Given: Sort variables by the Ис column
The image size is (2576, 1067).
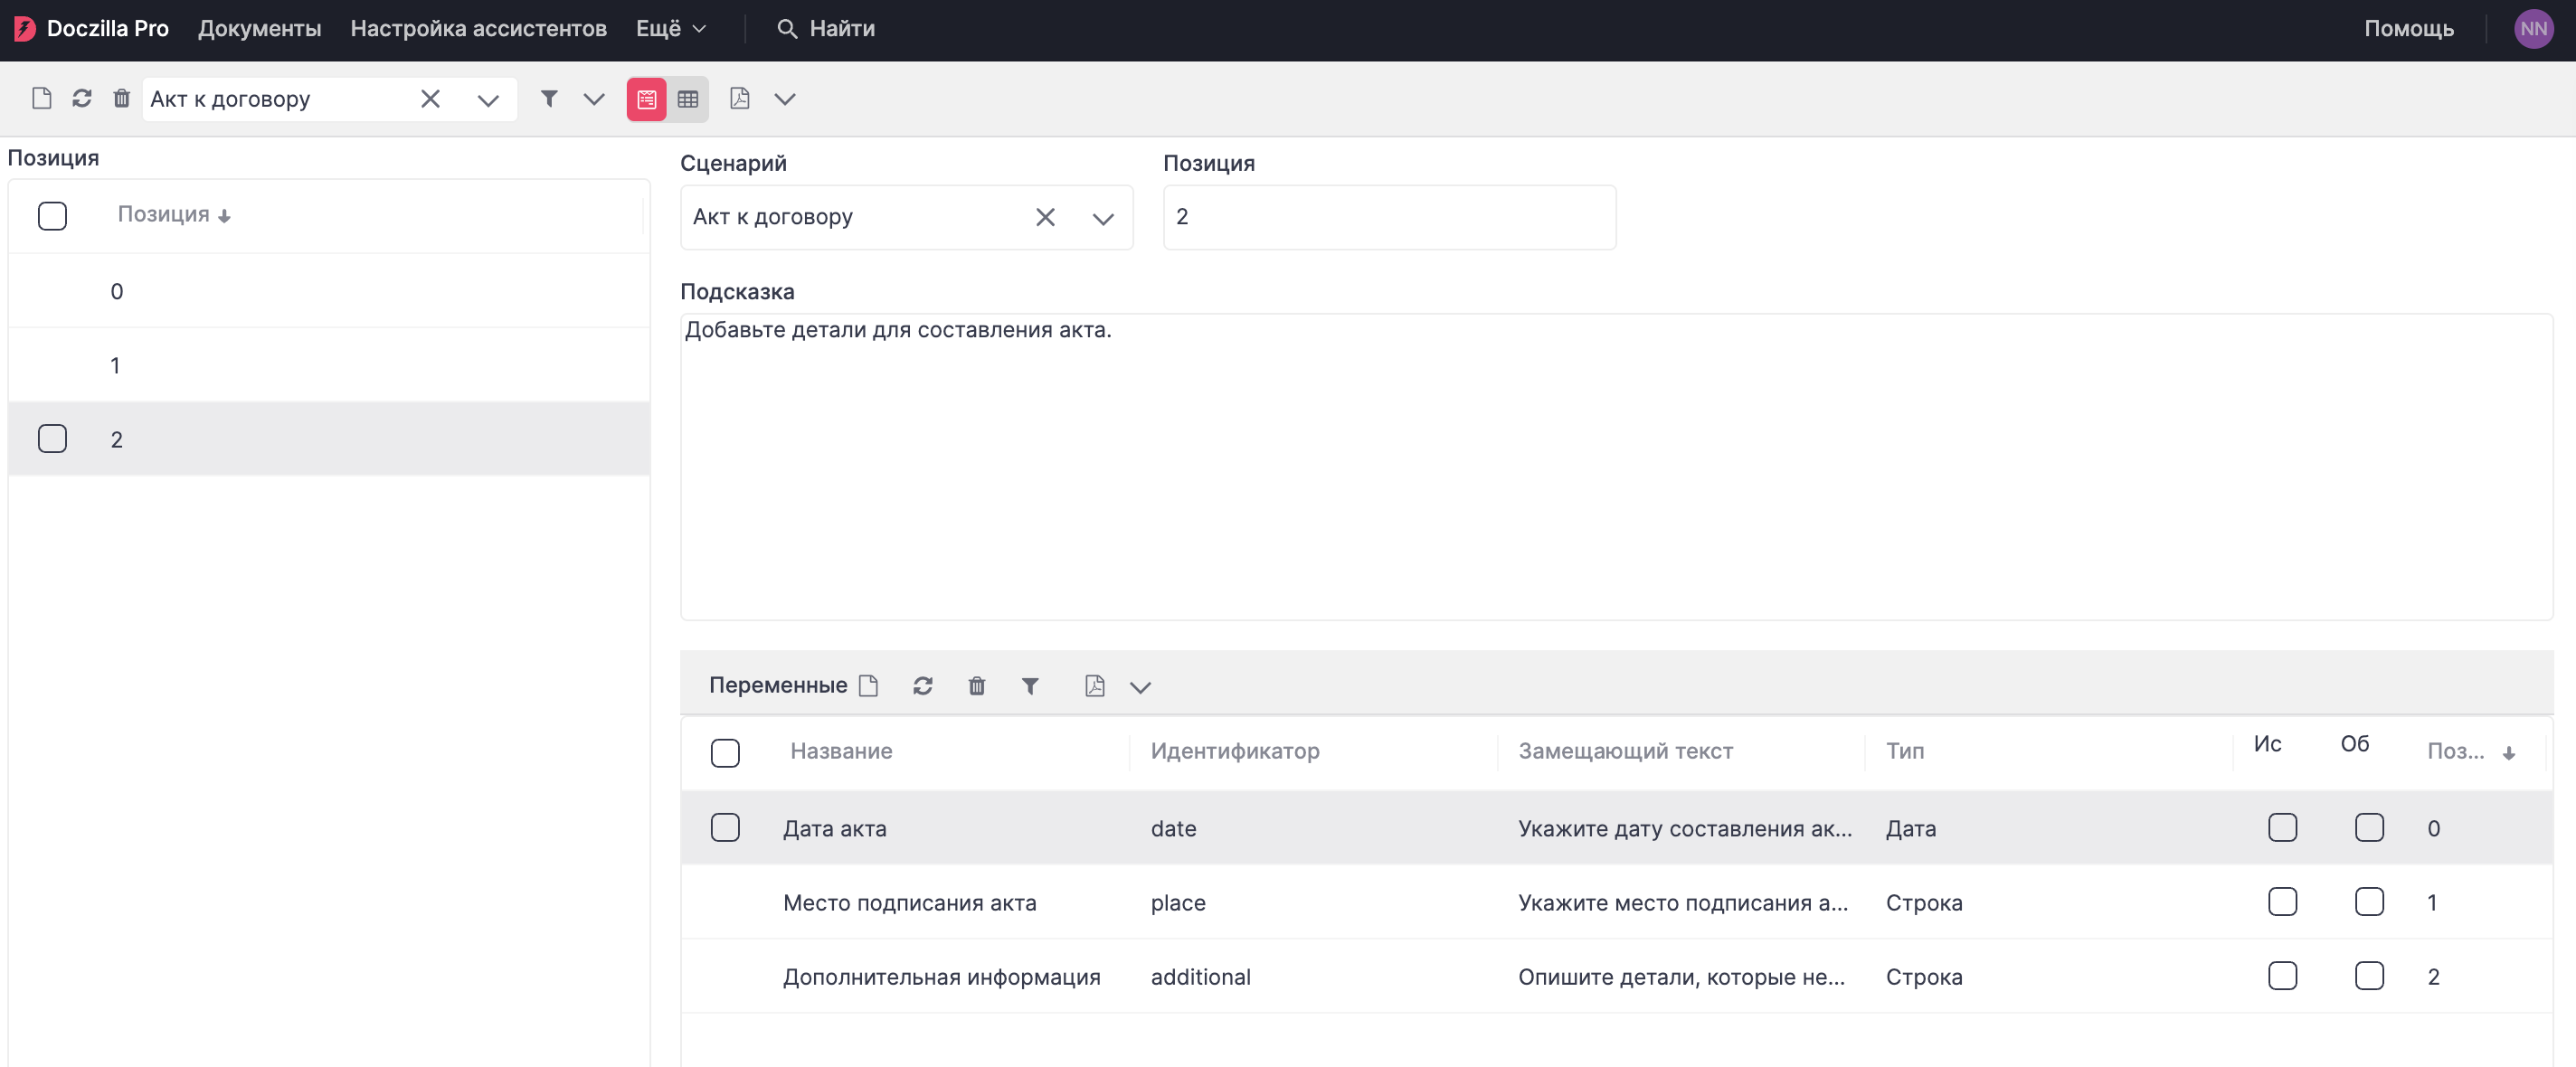Looking at the screenshot, I should 2267,744.
